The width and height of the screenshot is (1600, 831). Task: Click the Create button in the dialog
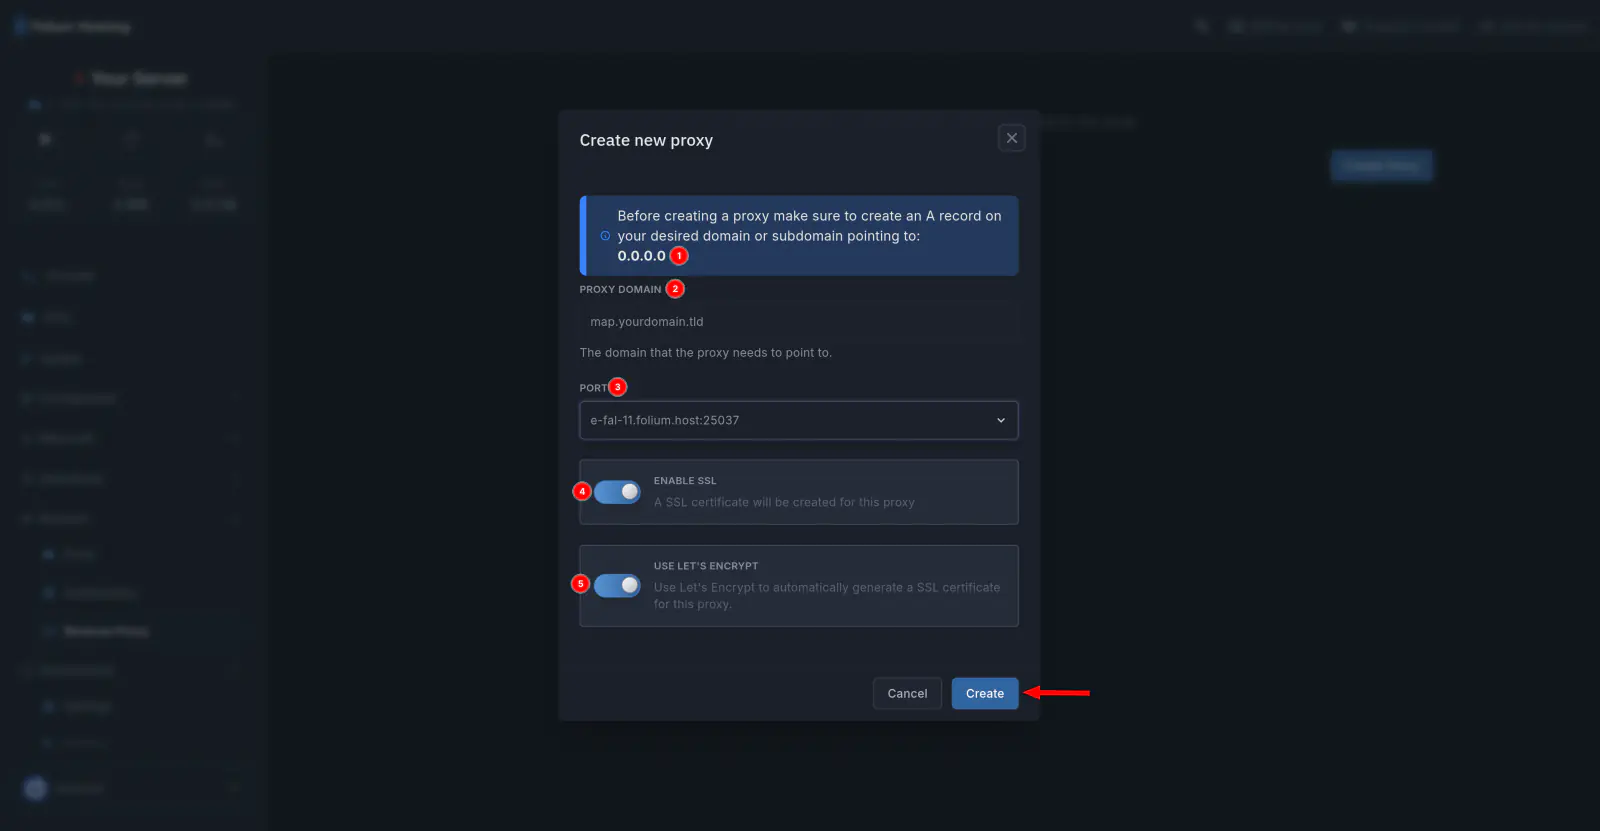tap(984, 694)
